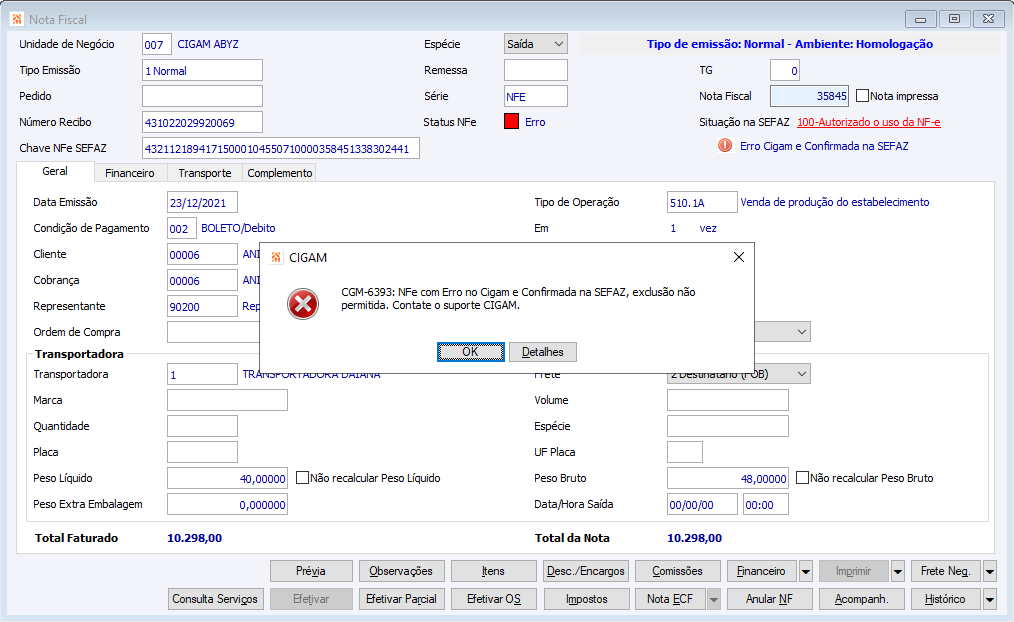1014x622 pixels.
Task: Click the Nota ECF button
Action: (x=671, y=599)
